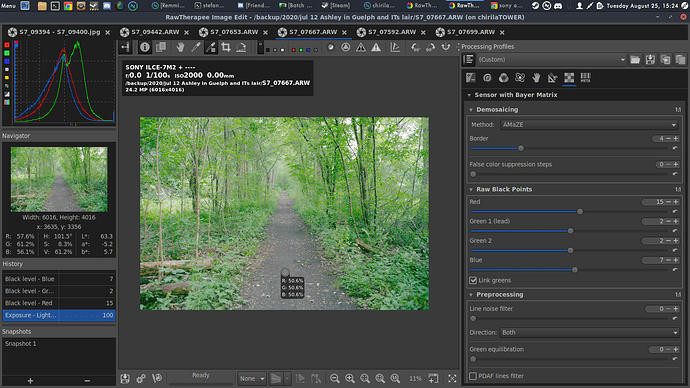Open the demosaicing Method dropdown AMaZE

[589, 125]
